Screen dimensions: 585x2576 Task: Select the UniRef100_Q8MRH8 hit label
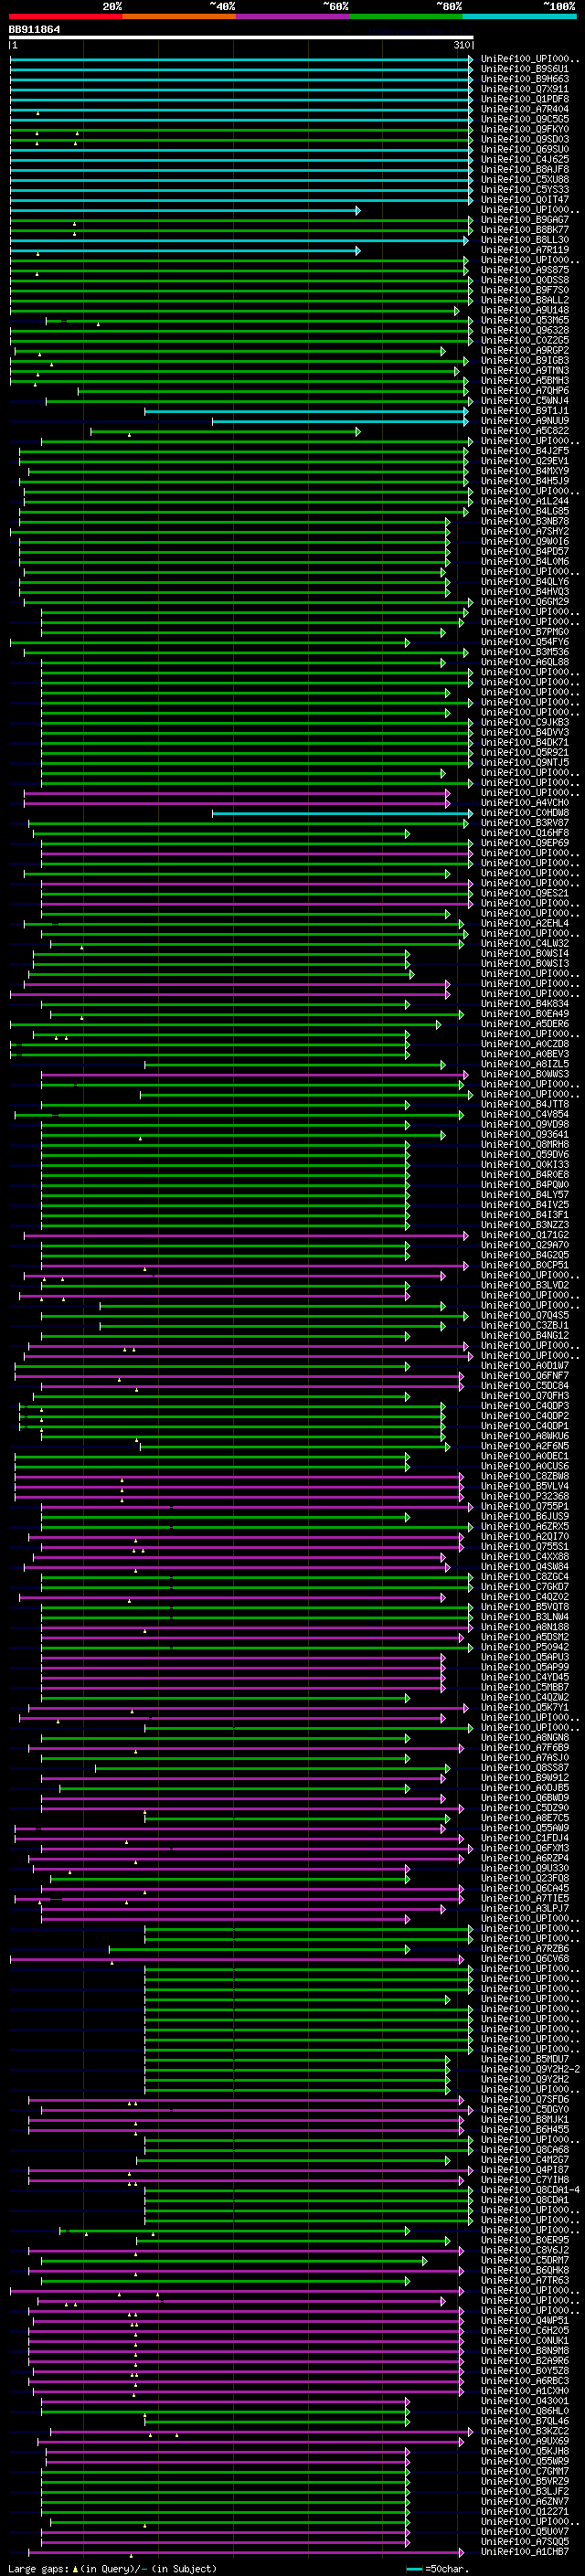coord(525,1144)
